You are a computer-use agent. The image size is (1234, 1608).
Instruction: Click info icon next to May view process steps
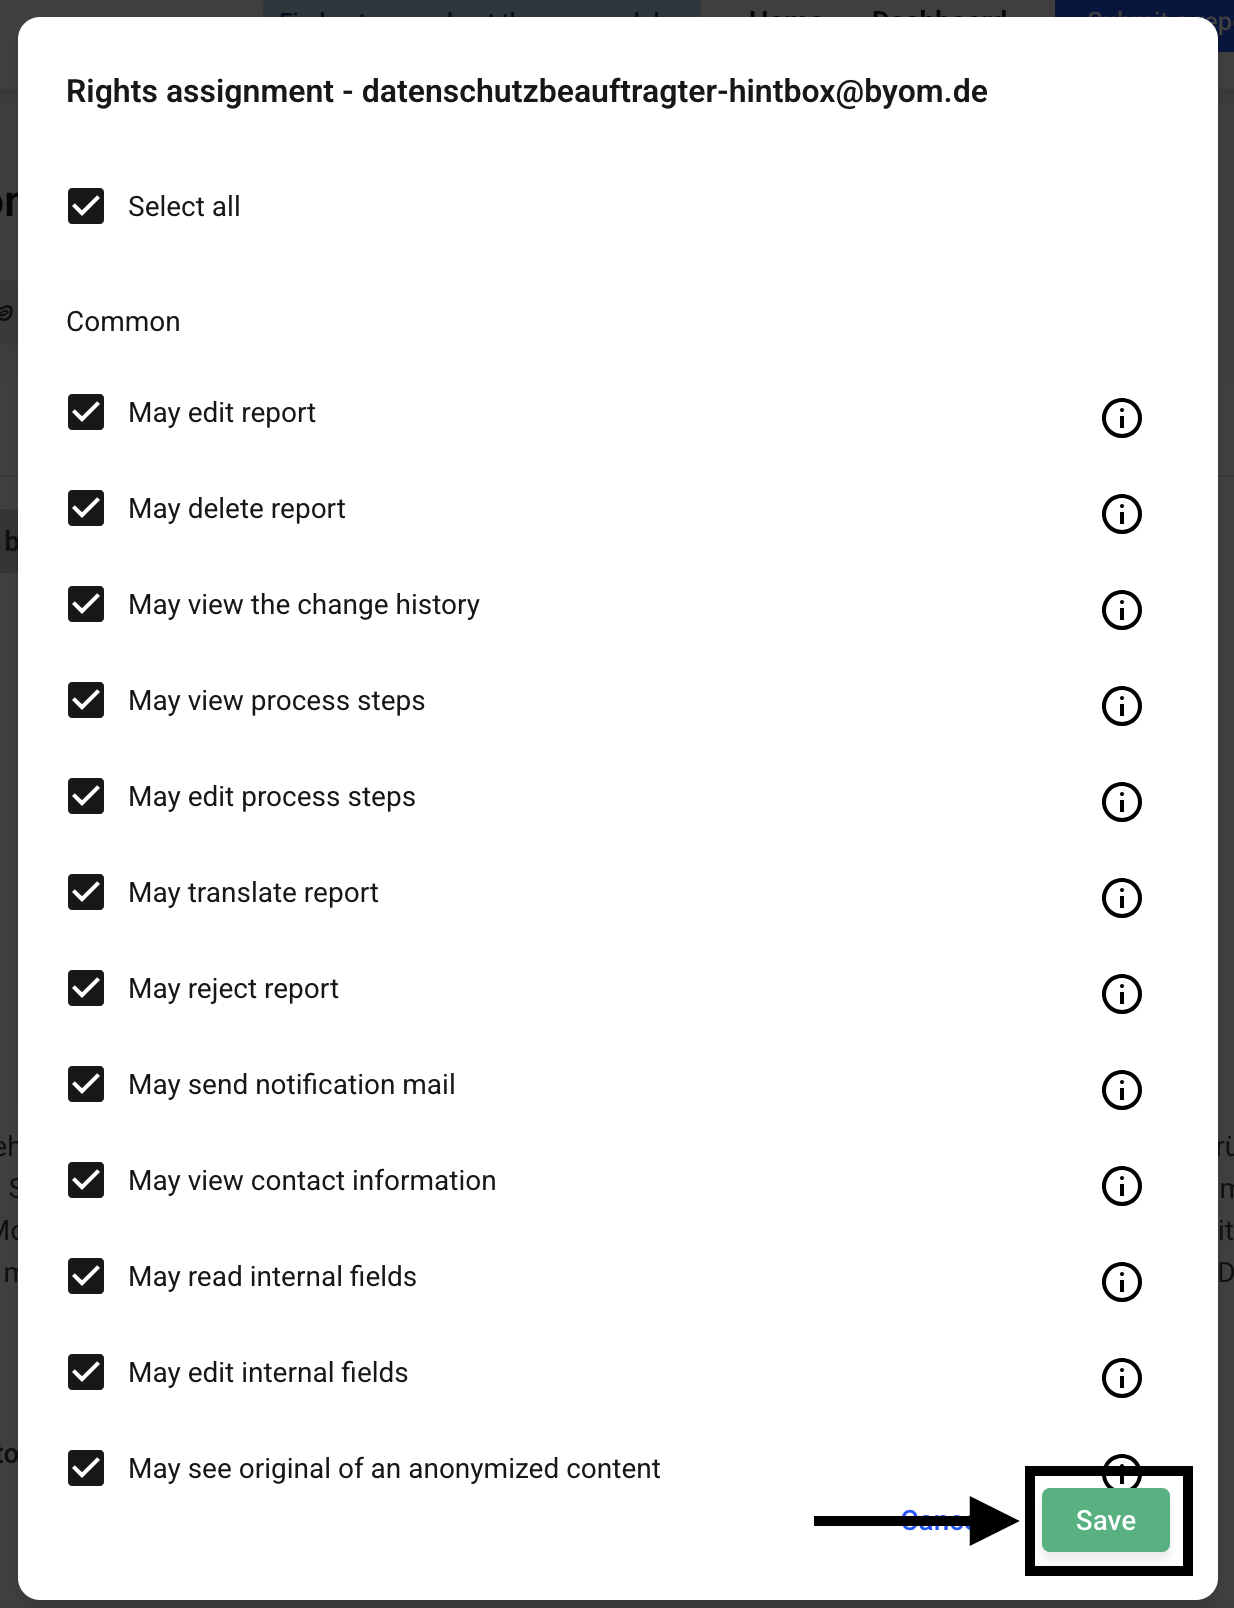pyautogui.click(x=1121, y=706)
